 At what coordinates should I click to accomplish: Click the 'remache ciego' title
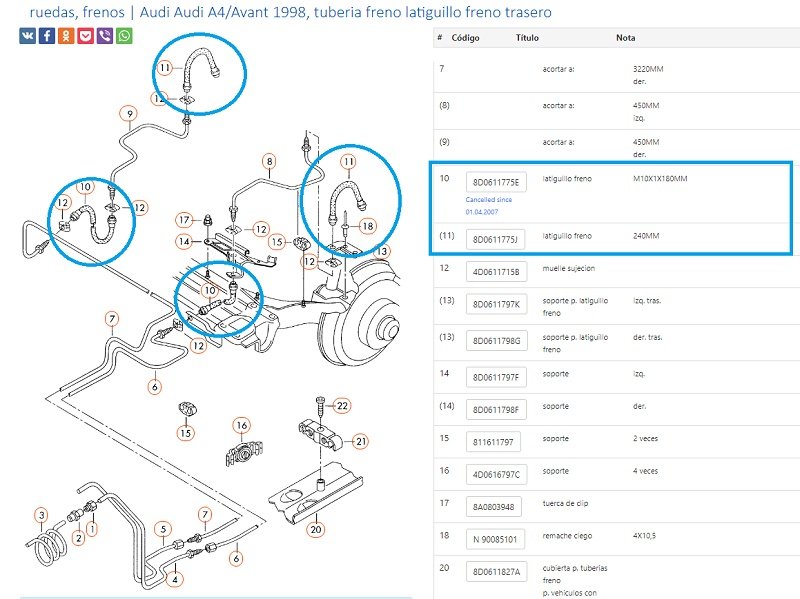[567, 536]
